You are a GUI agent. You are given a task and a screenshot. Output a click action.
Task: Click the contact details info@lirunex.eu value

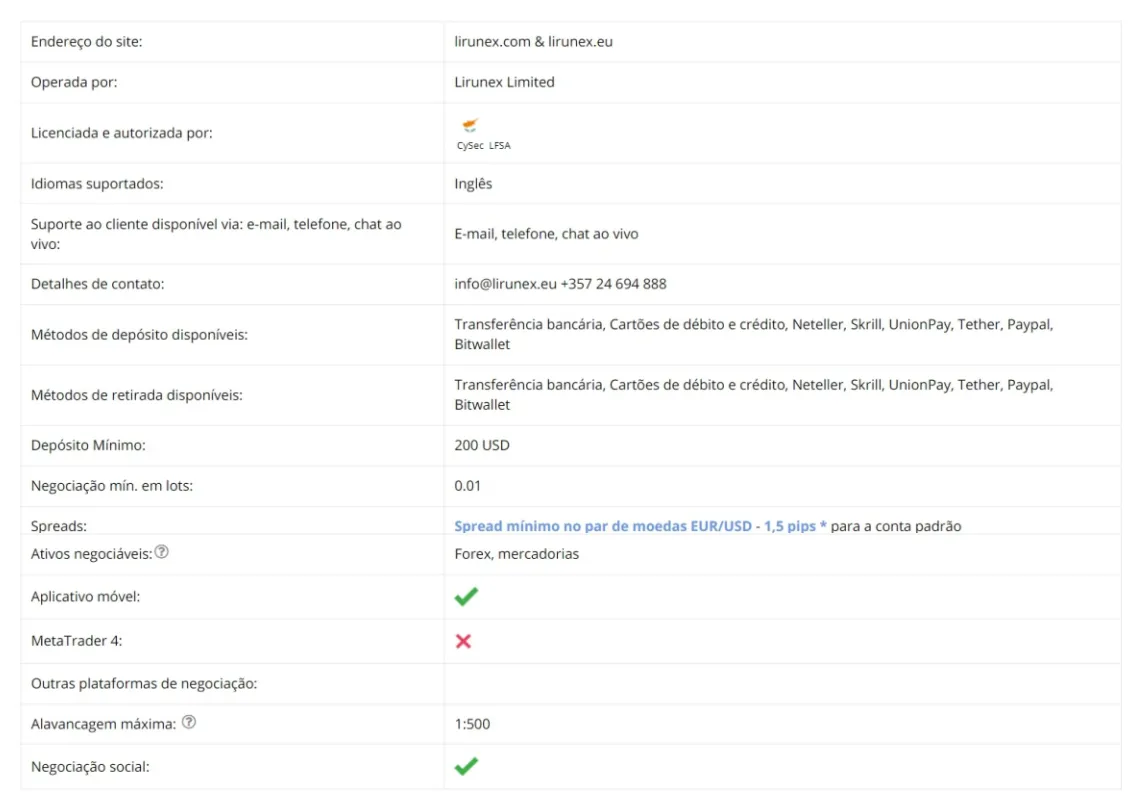tap(561, 284)
